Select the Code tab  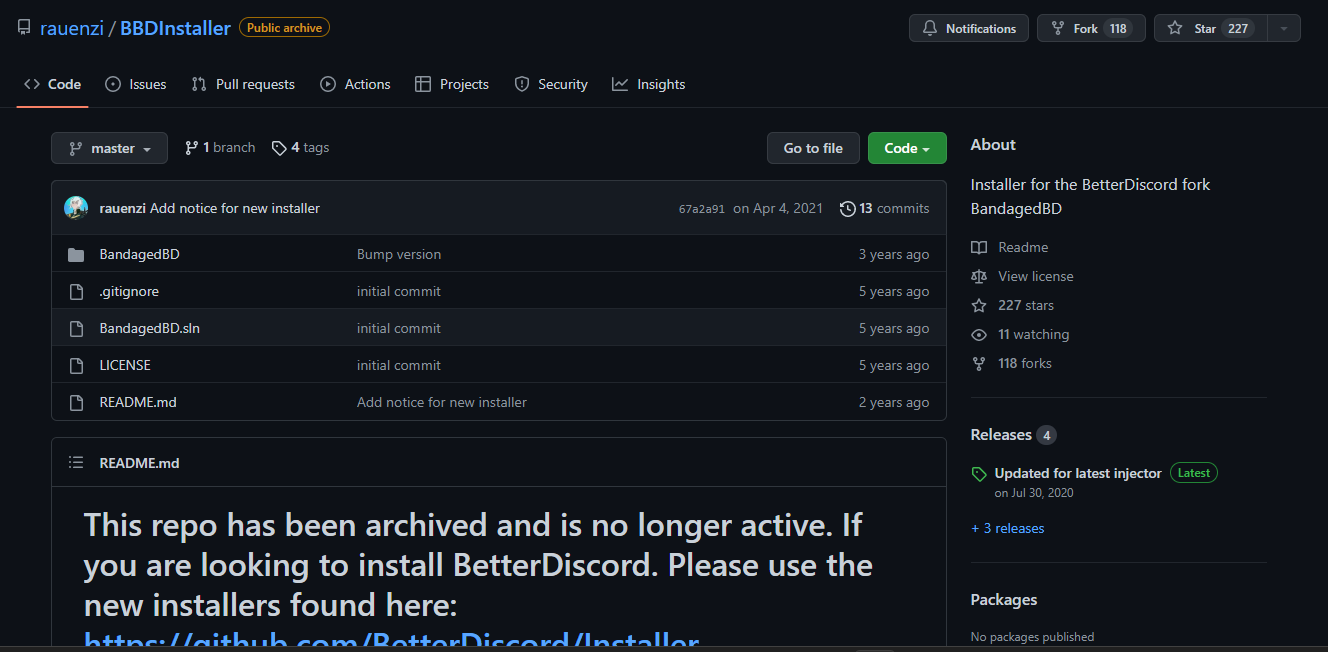53,84
